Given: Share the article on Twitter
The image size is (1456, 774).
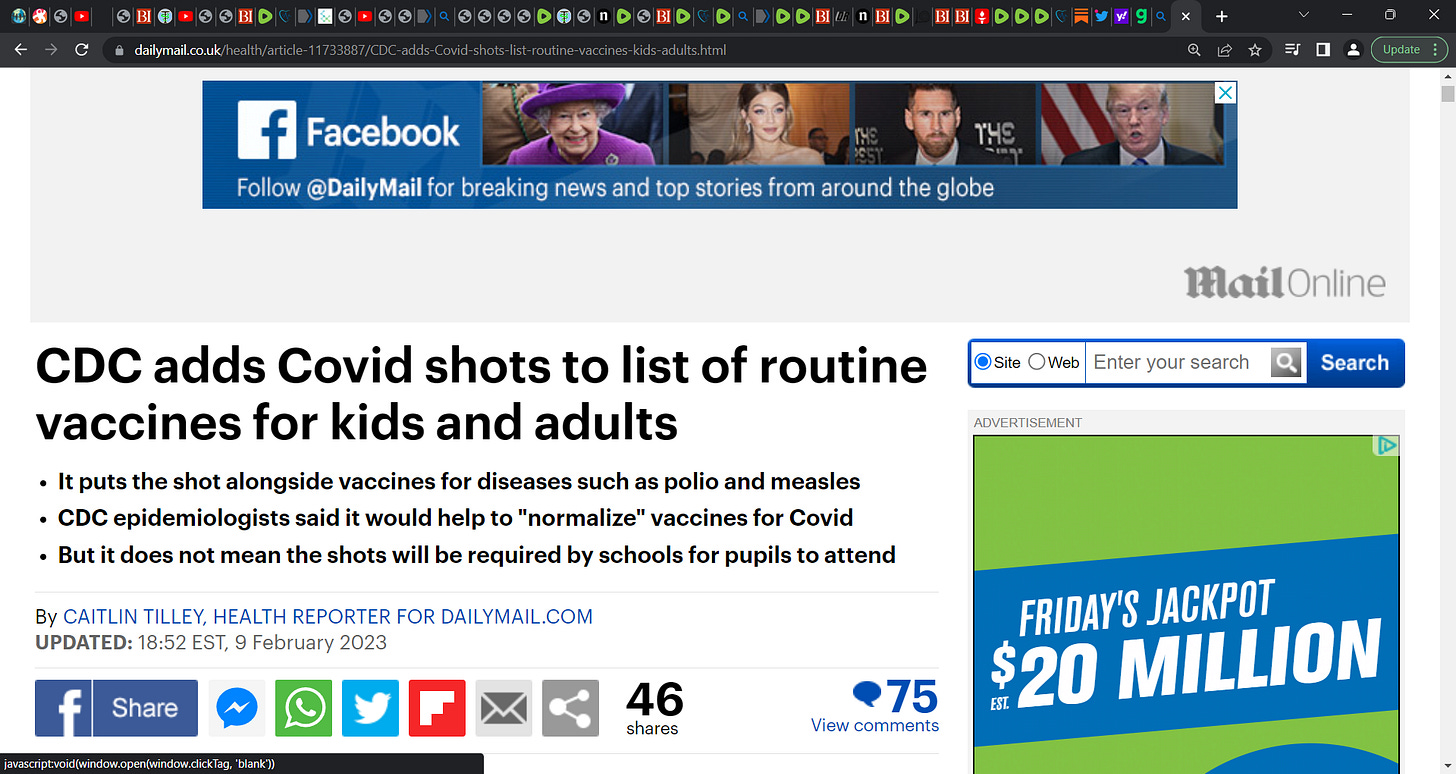Looking at the screenshot, I should click(370, 708).
